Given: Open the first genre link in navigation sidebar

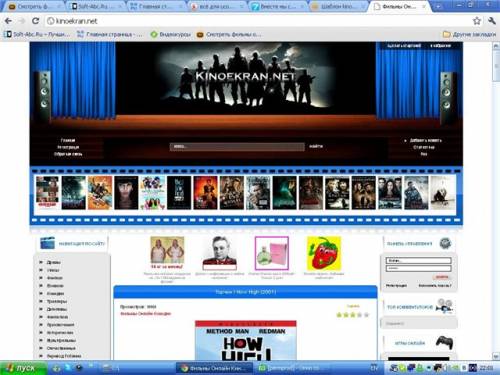Looking at the screenshot, I should (53, 262).
